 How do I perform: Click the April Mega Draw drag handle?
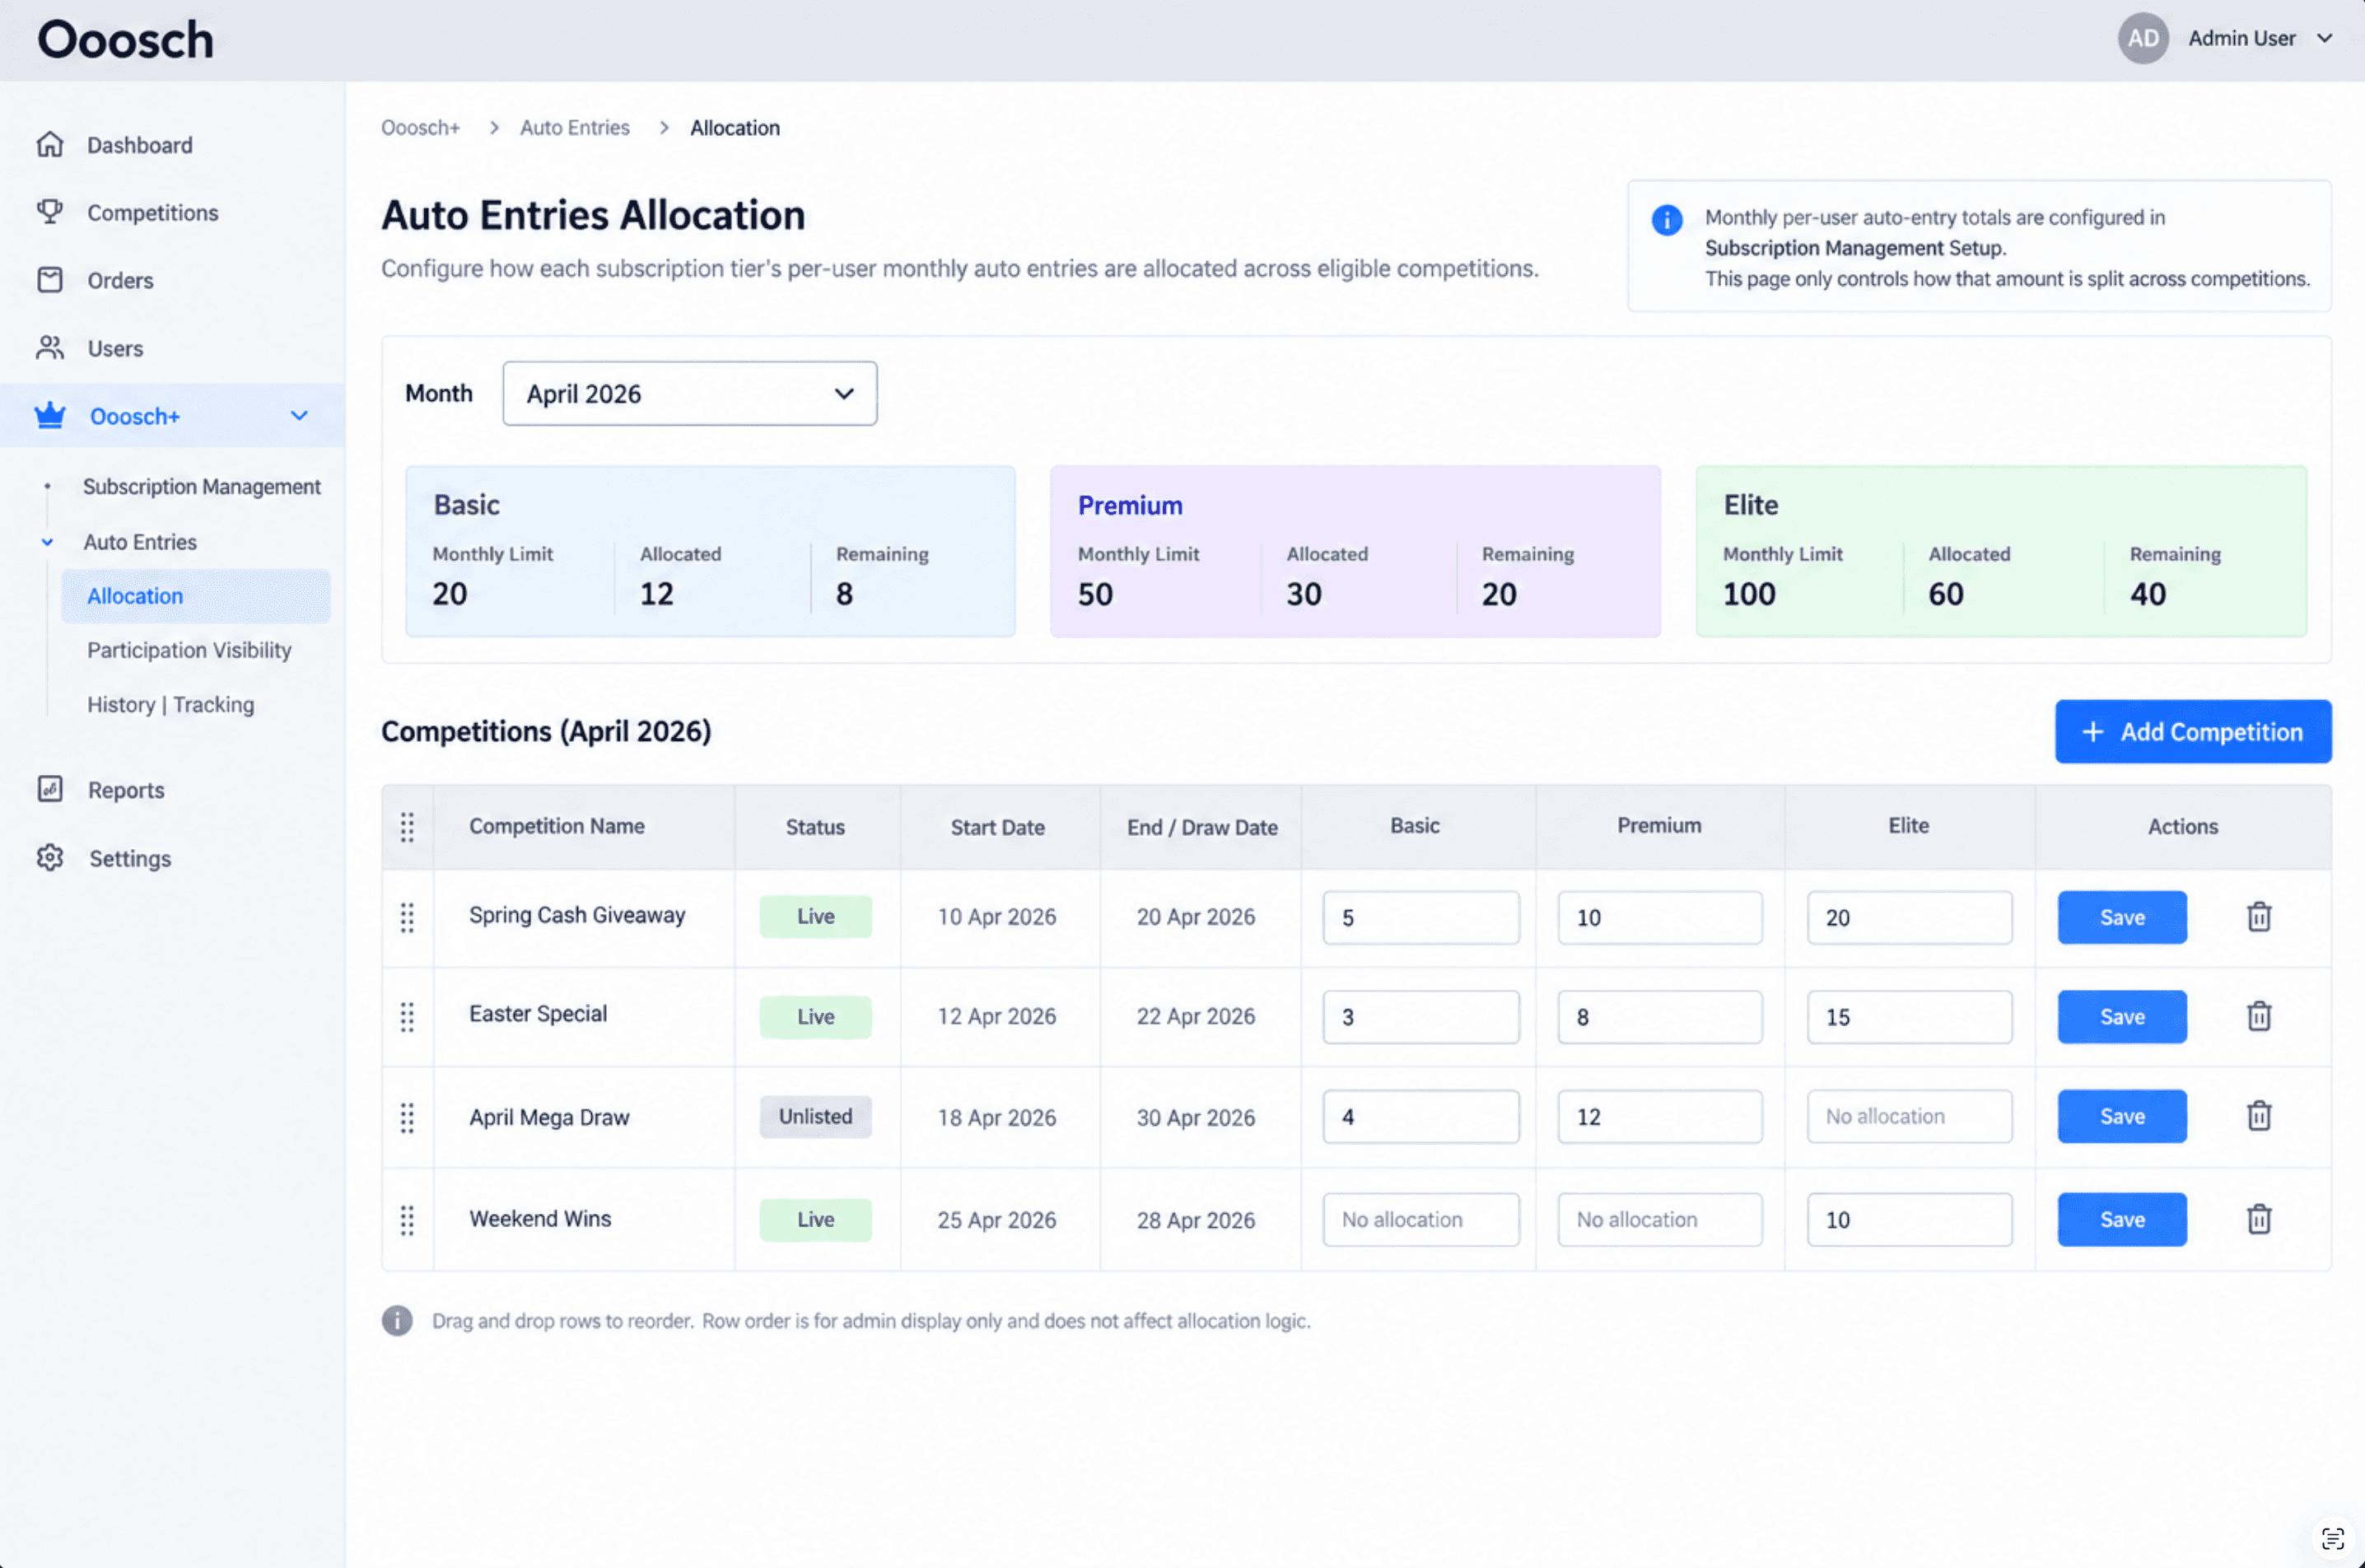[x=407, y=1118]
